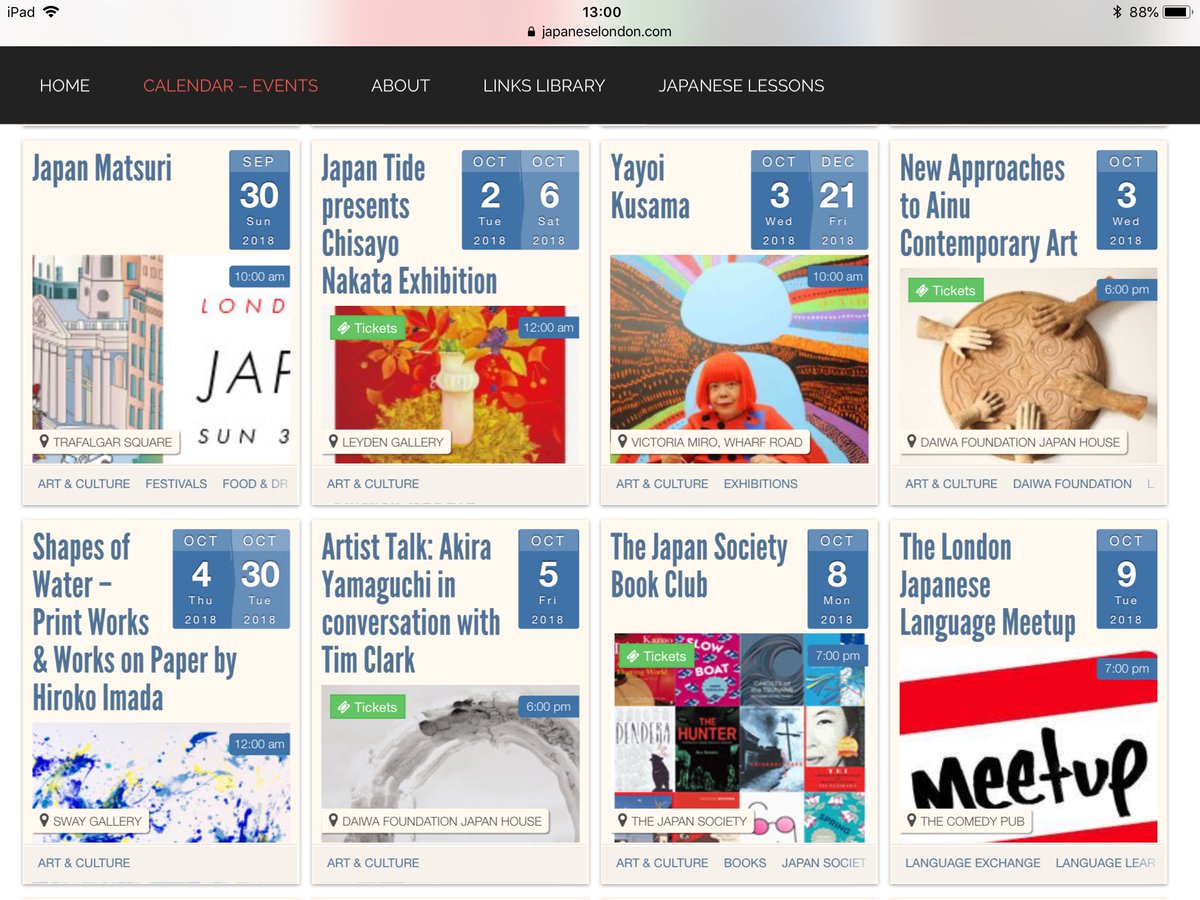The image size is (1200, 900).
Task: Click the OCT 5 Fri date badge
Action: pyautogui.click(x=548, y=579)
